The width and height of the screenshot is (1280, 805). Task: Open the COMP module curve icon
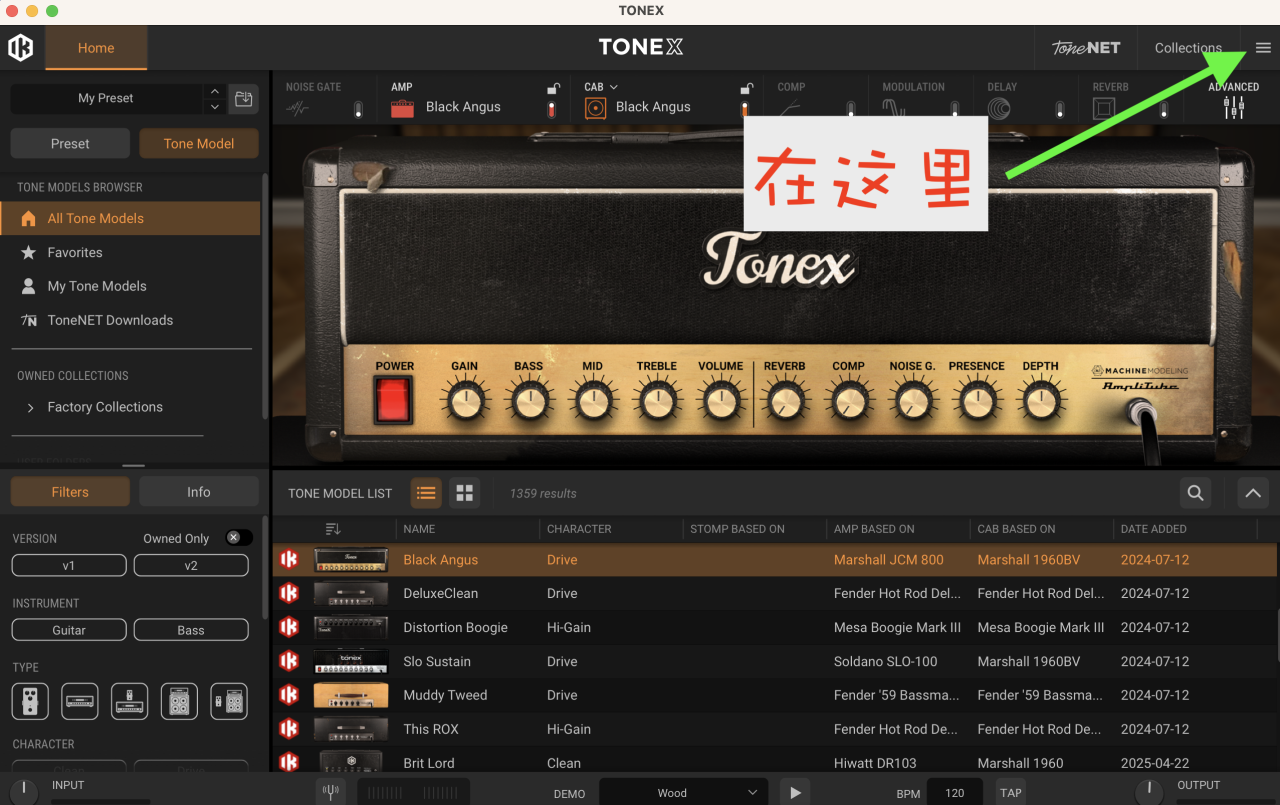[789, 109]
